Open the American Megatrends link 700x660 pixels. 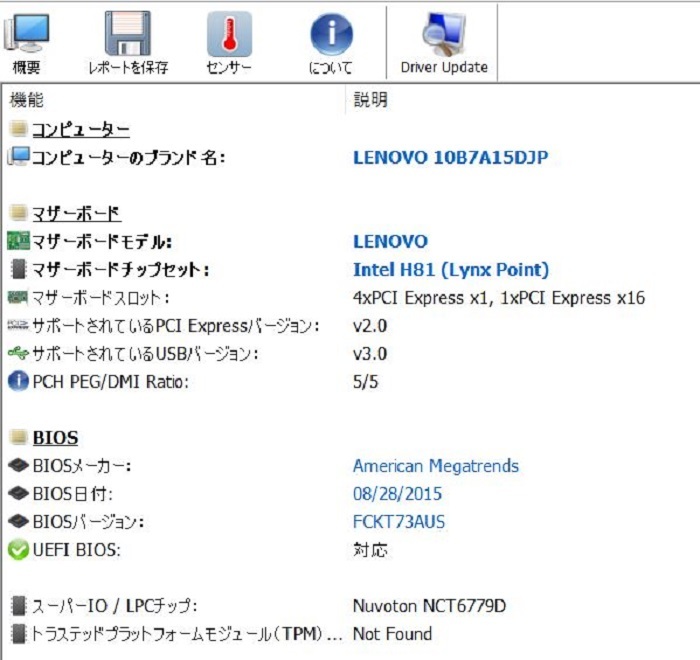tap(436, 466)
